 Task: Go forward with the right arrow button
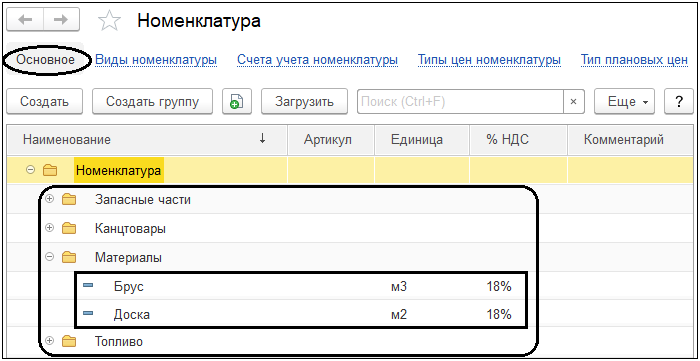coord(62,21)
